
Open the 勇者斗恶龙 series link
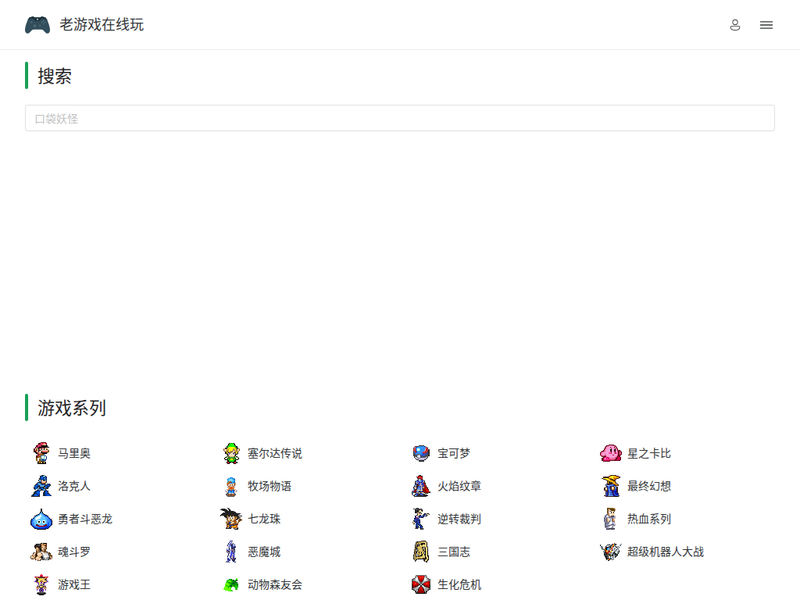(85, 519)
